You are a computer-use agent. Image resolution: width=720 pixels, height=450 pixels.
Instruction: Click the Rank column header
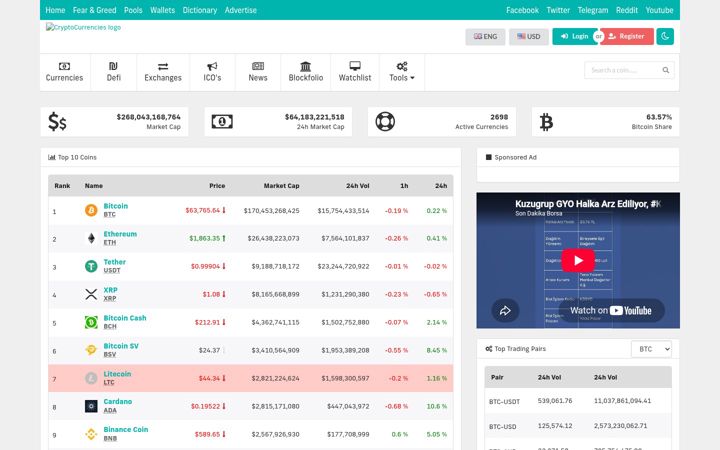tap(62, 186)
